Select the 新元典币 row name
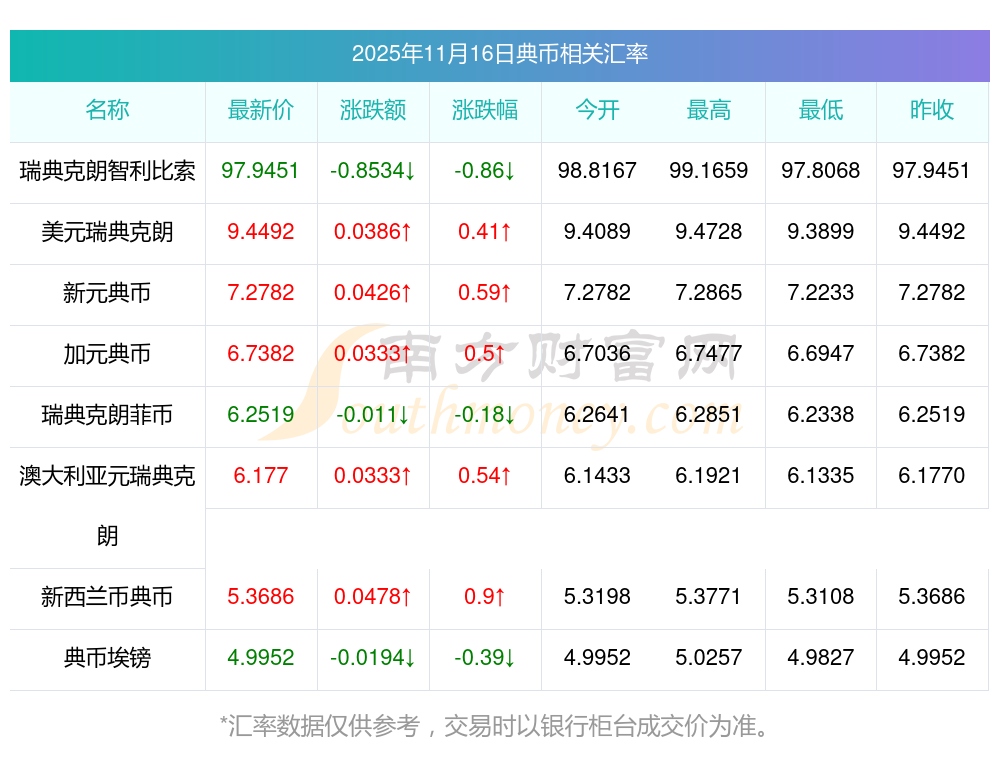This screenshot has height=757, width=1000. tap(107, 293)
